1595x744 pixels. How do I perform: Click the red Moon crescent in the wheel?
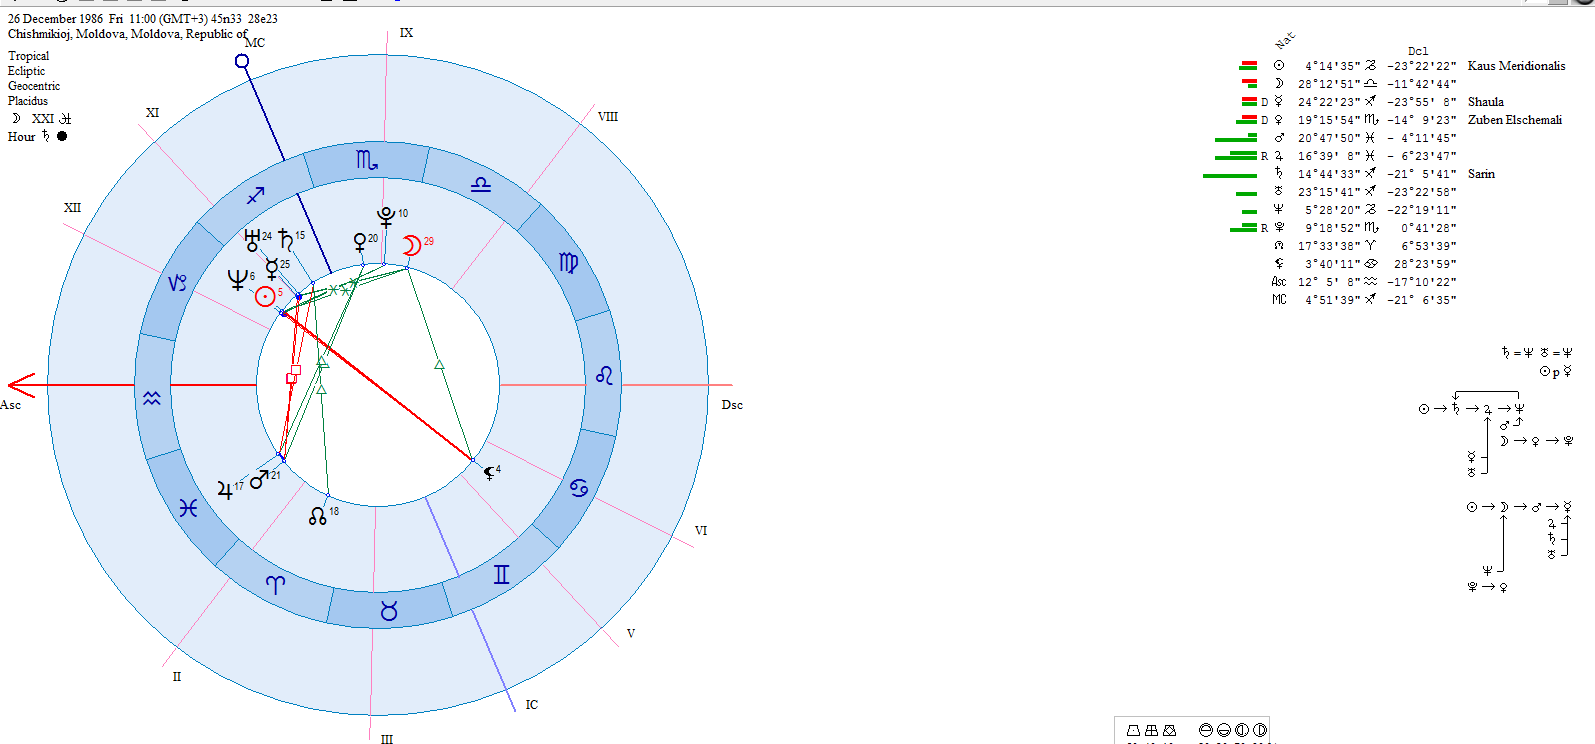411,246
